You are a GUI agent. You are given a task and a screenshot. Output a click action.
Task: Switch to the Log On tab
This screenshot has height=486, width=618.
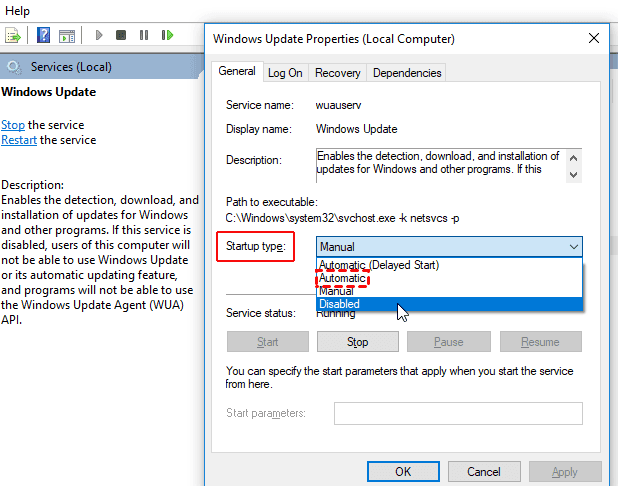(285, 73)
